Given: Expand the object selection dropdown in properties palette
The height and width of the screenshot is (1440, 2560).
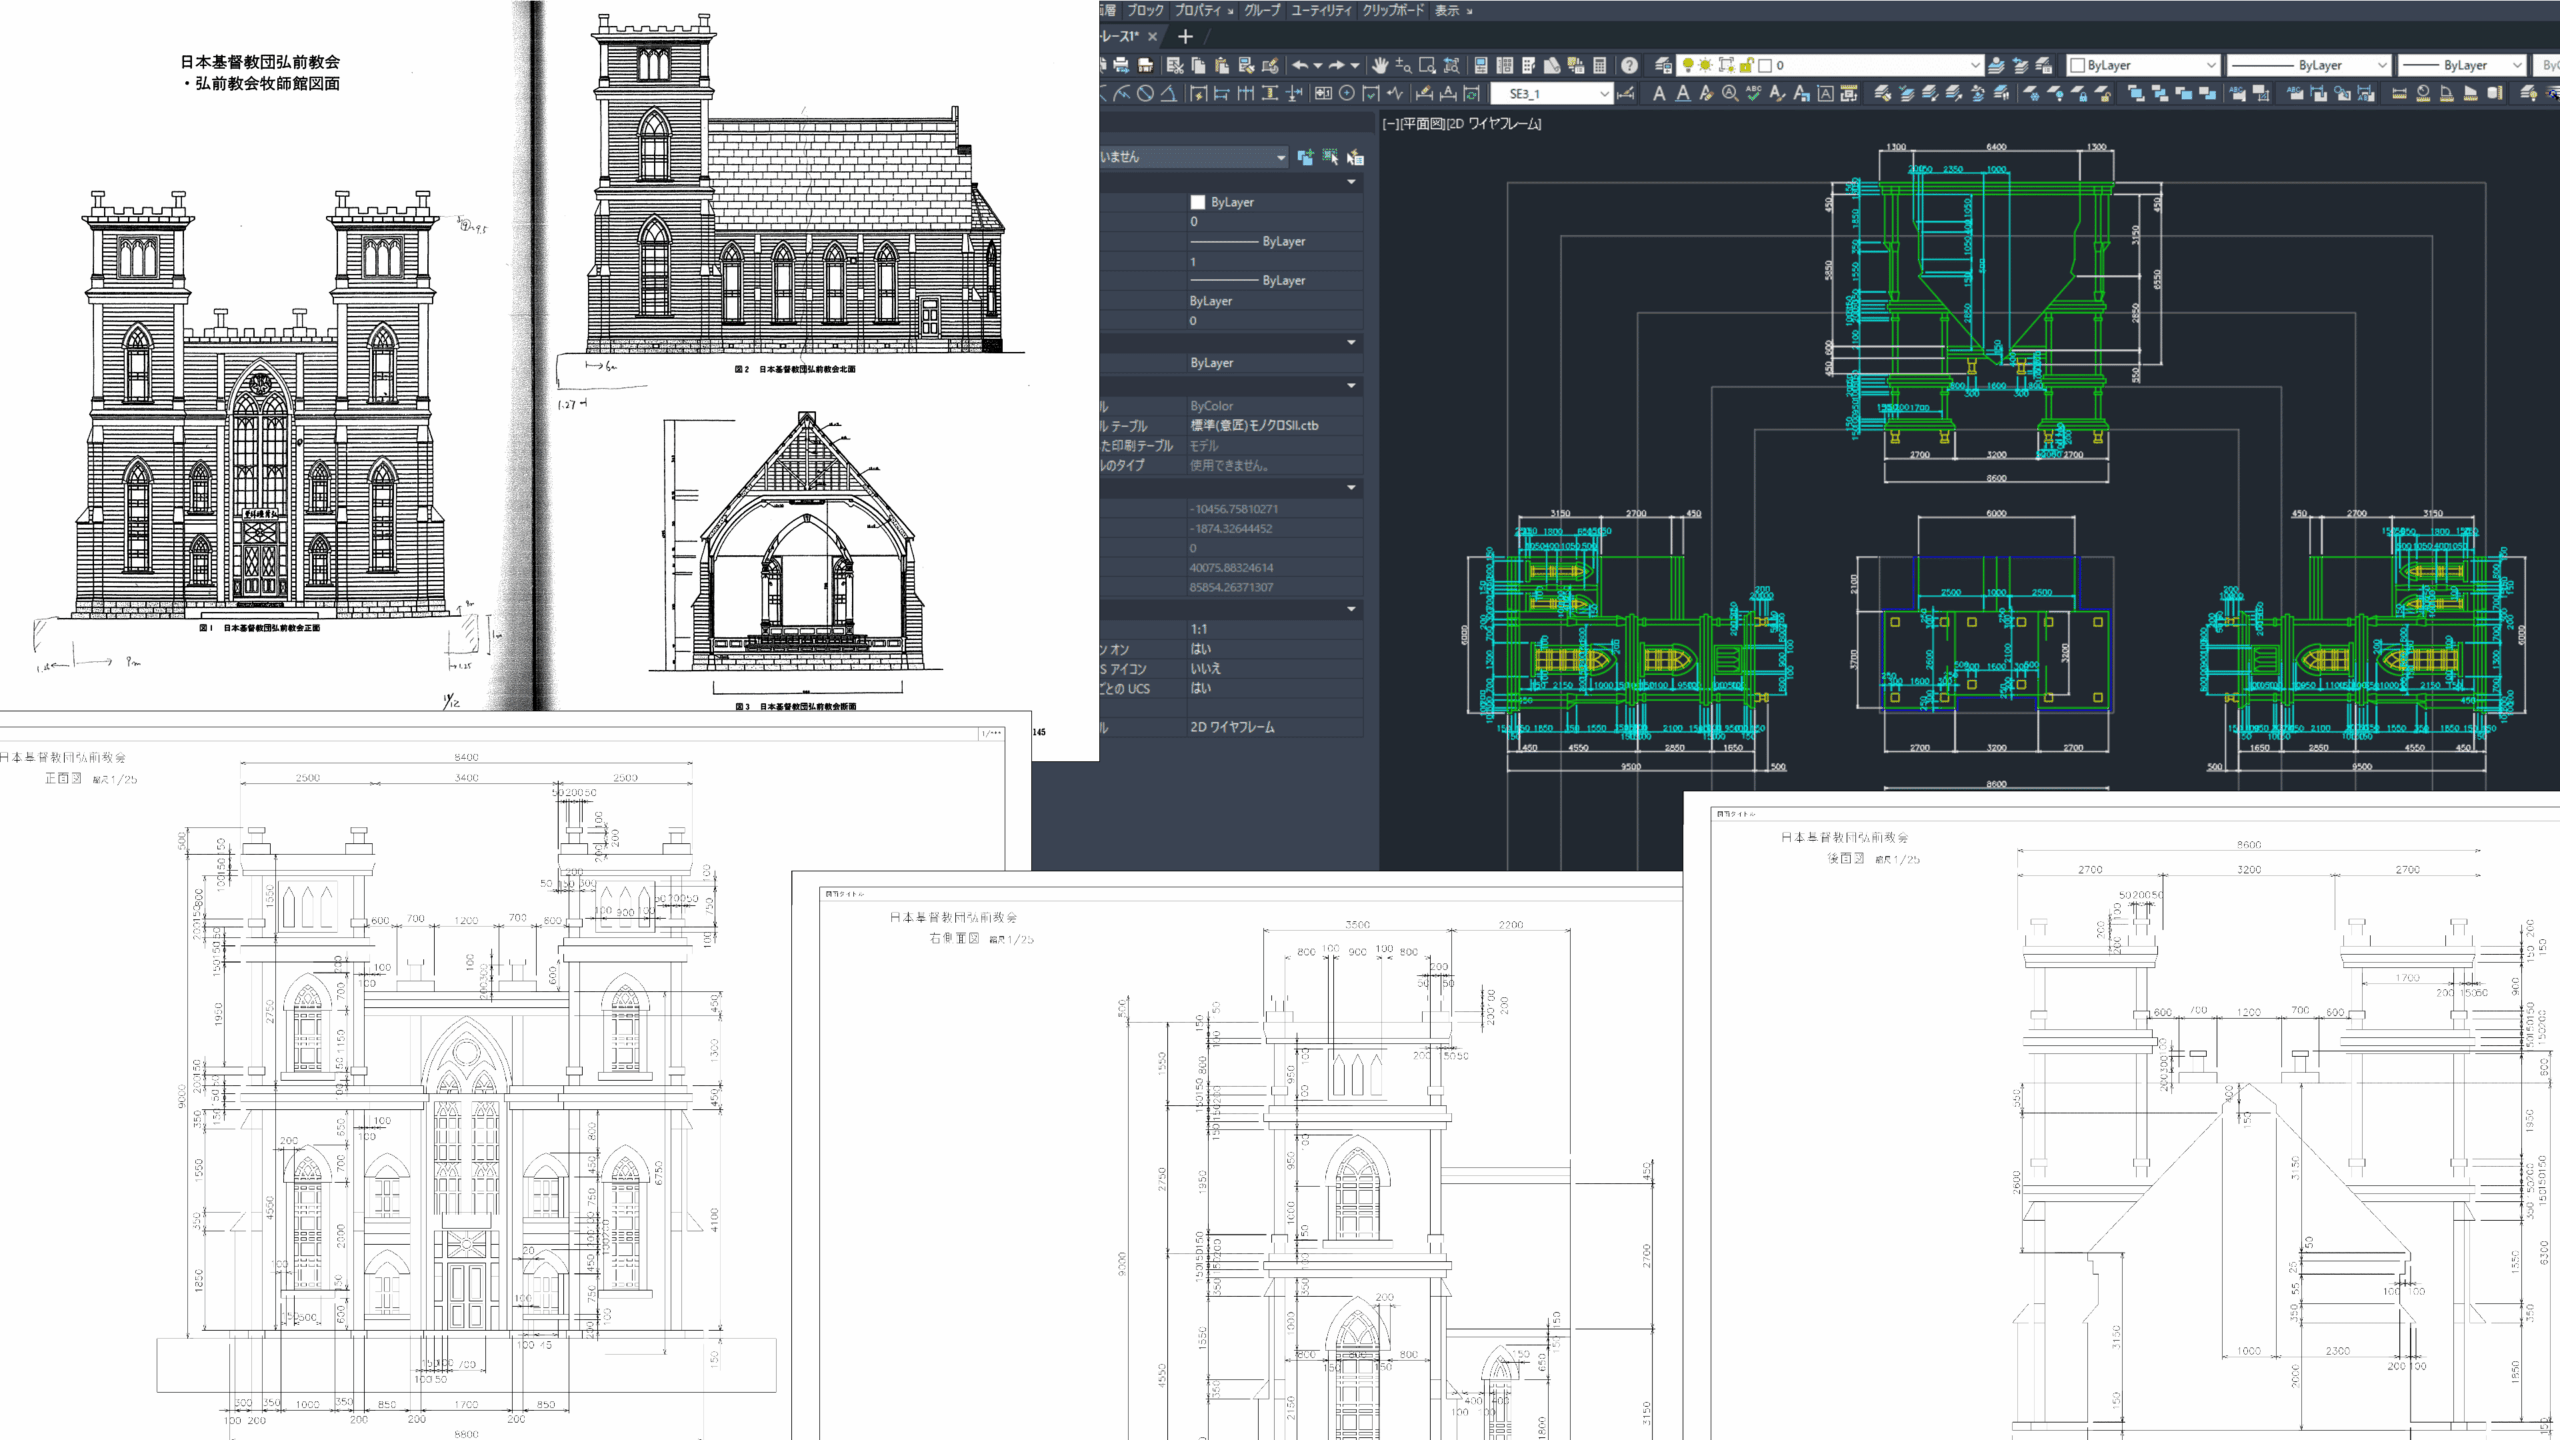Looking at the screenshot, I should click(x=1280, y=157).
